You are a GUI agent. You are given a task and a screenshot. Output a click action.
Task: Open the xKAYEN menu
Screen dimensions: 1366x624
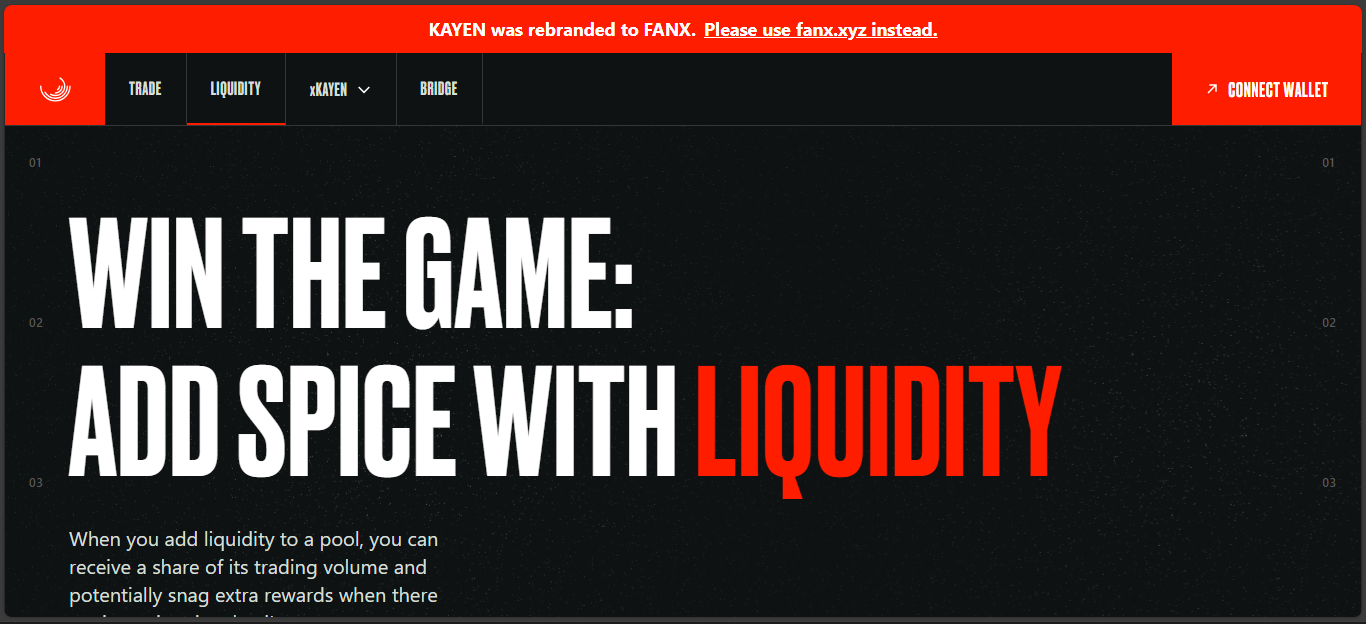340,89
